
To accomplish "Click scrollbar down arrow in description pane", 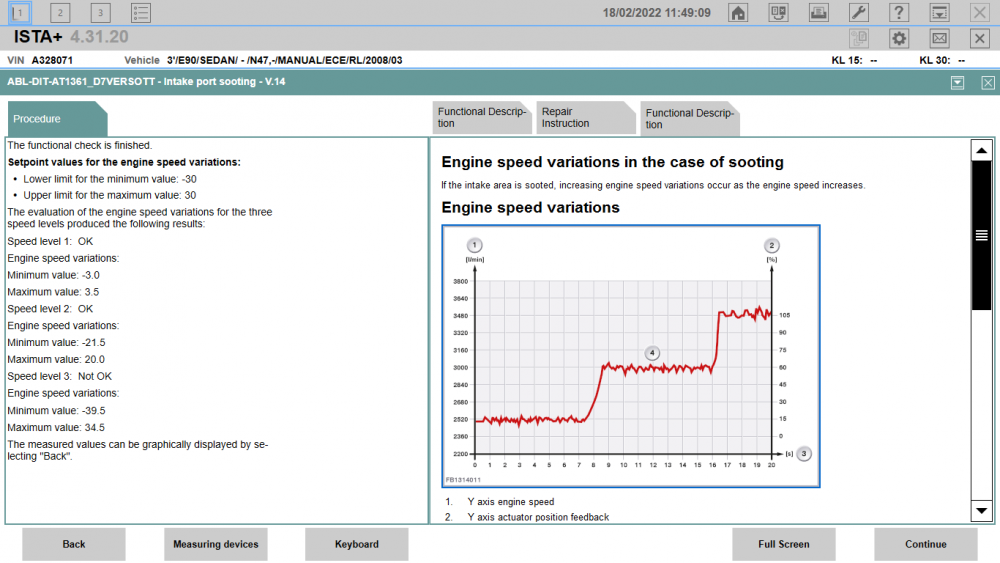I will click(982, 511).
